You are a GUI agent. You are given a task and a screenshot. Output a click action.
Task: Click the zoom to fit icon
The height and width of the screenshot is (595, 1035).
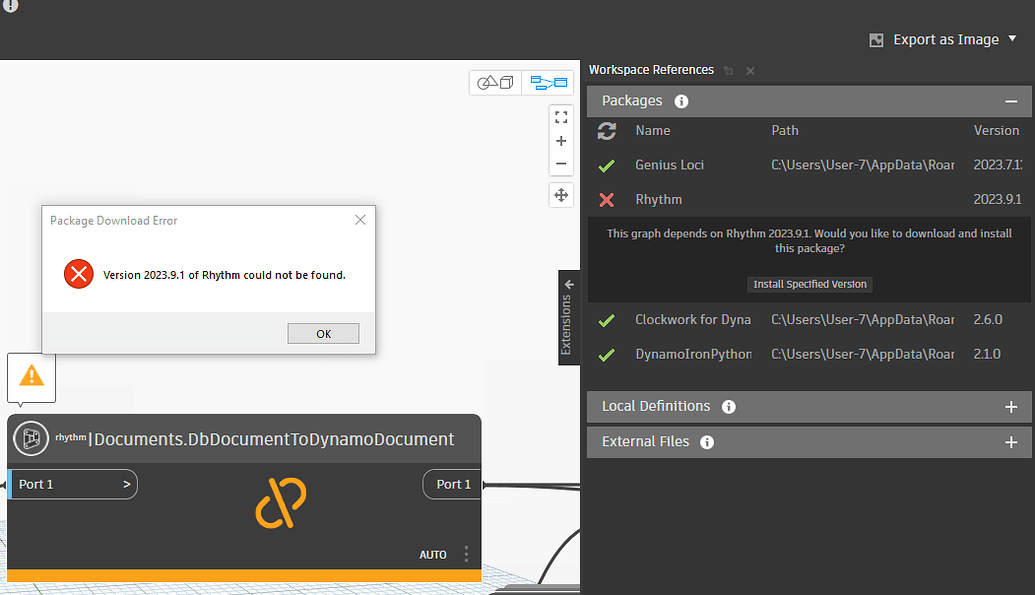pos(561,116)
